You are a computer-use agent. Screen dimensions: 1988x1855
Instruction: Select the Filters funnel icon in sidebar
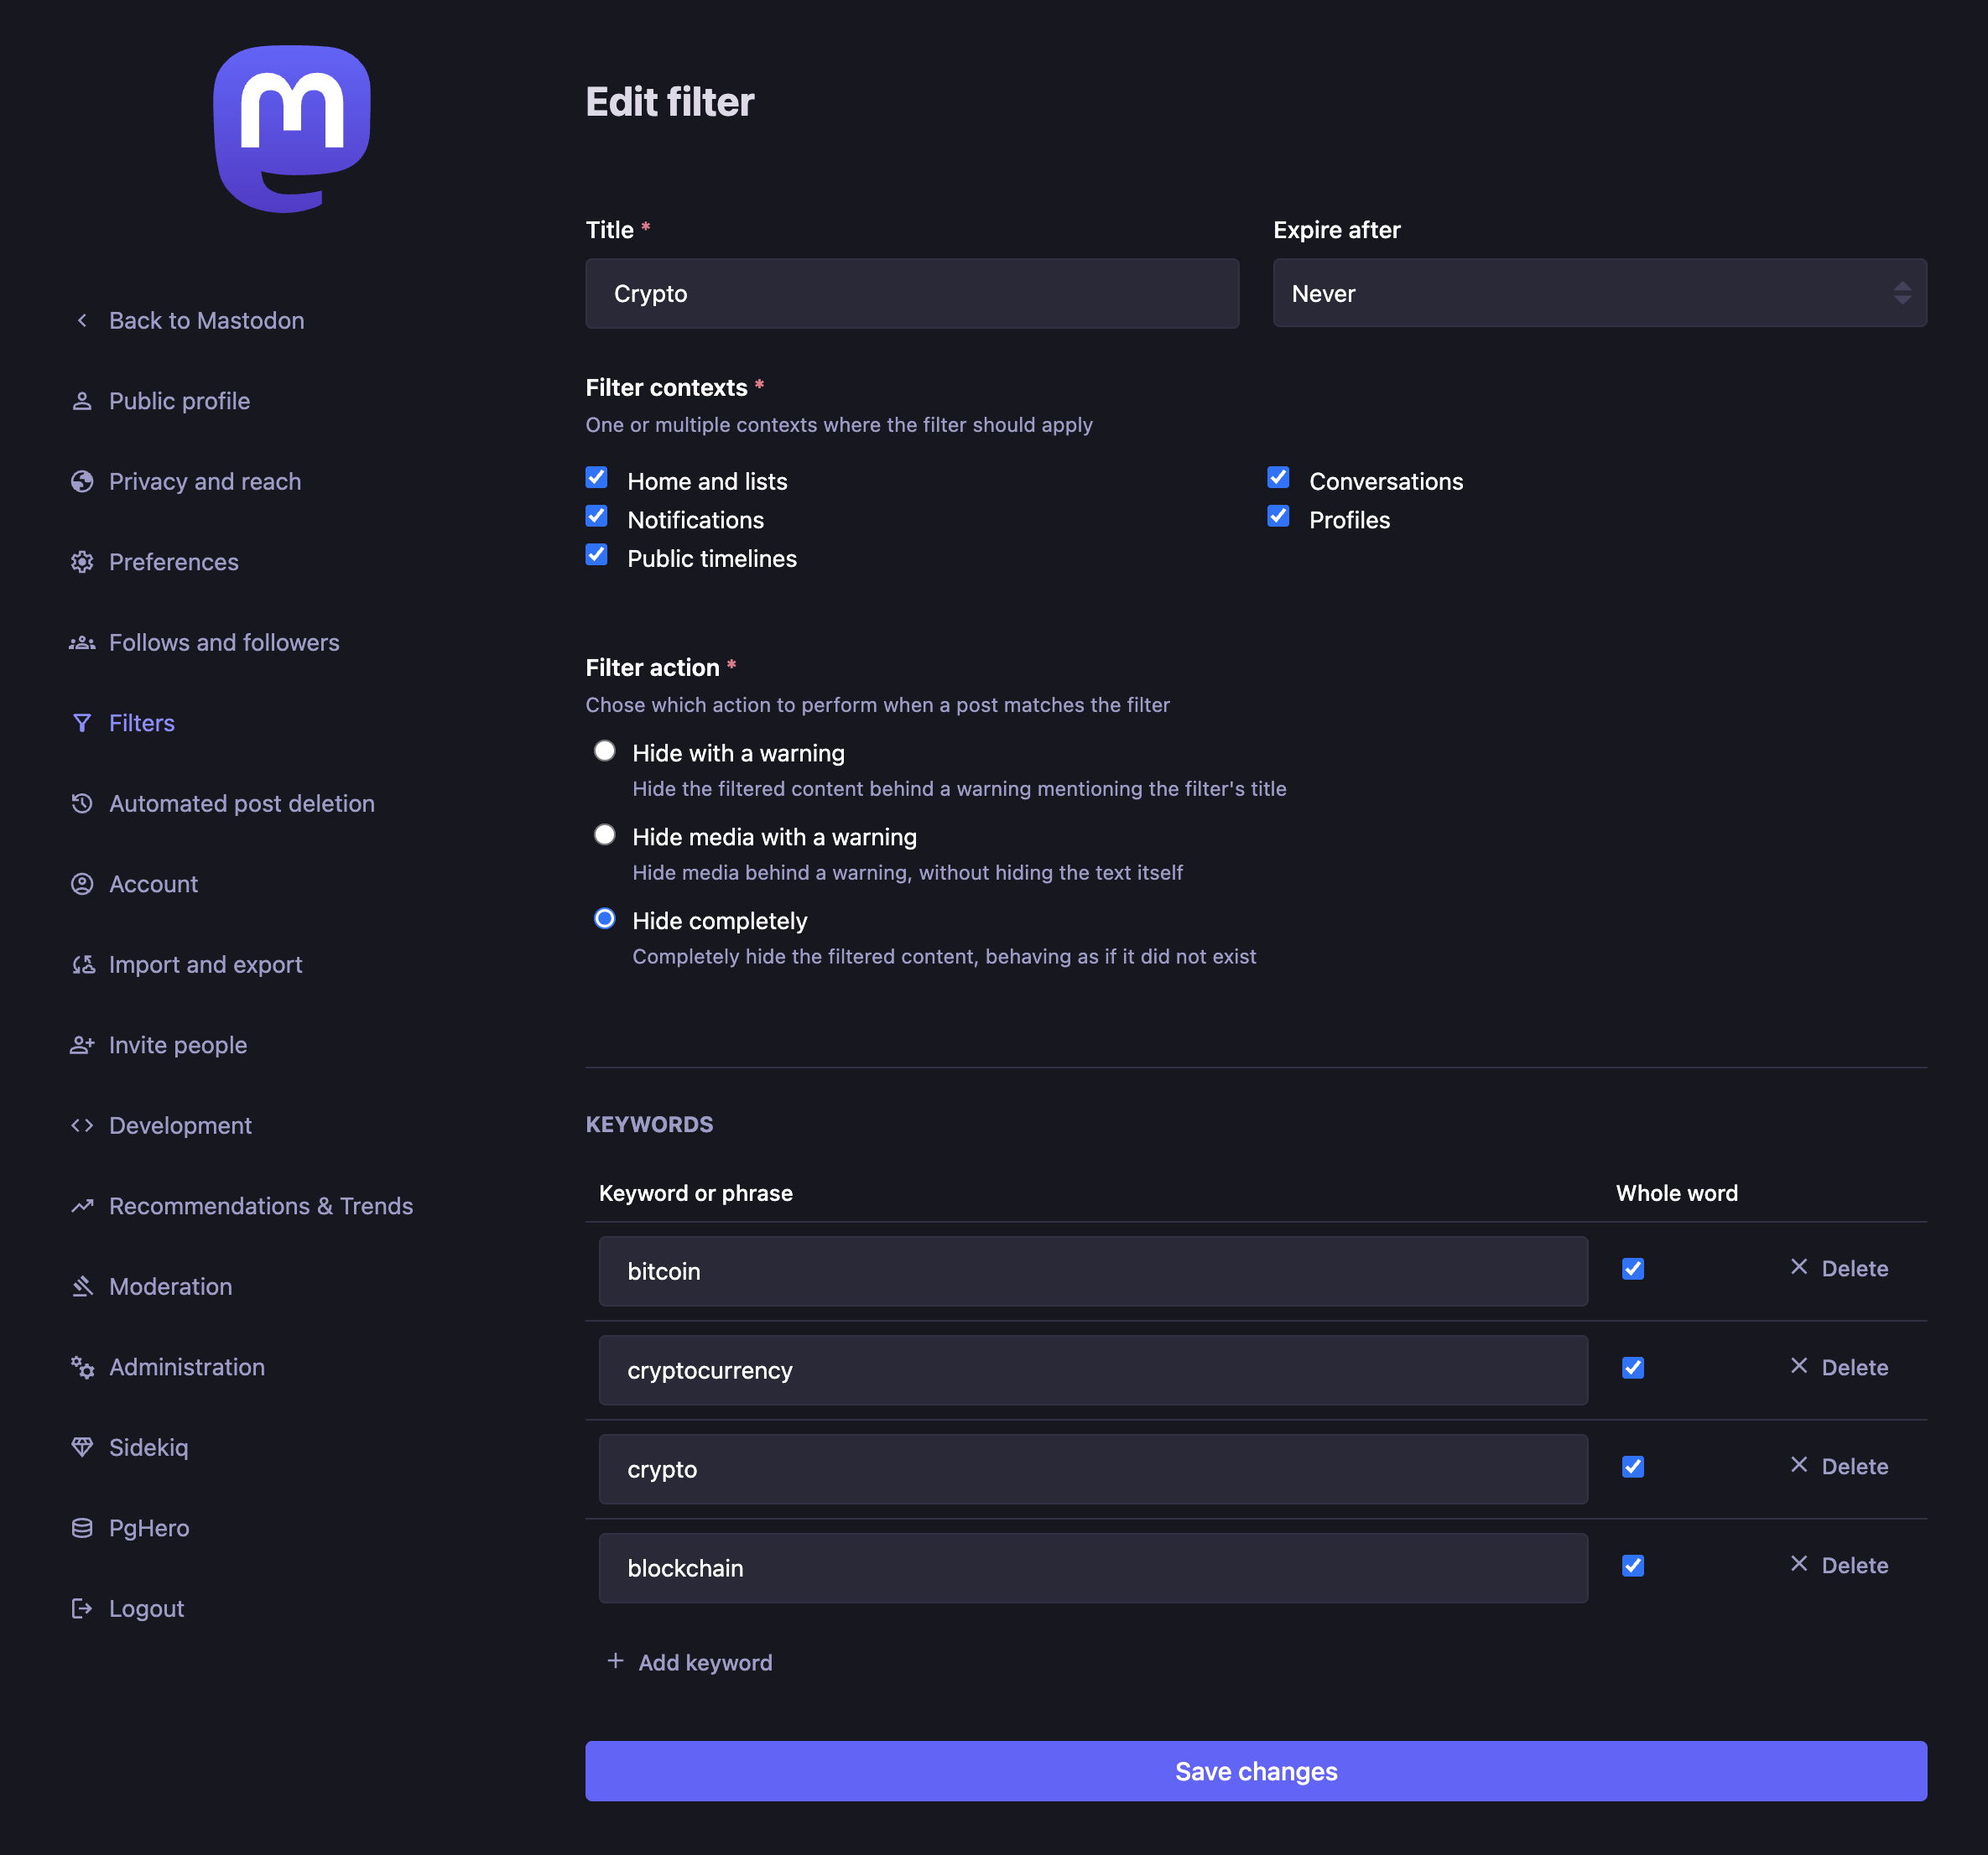(x=82, y=722)
